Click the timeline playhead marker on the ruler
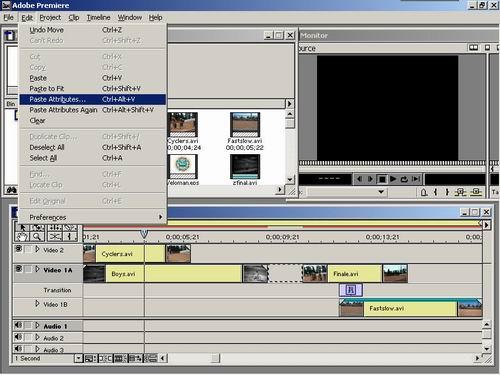The height and width of the screenshot is (375, 500). [x=144, y=233]
